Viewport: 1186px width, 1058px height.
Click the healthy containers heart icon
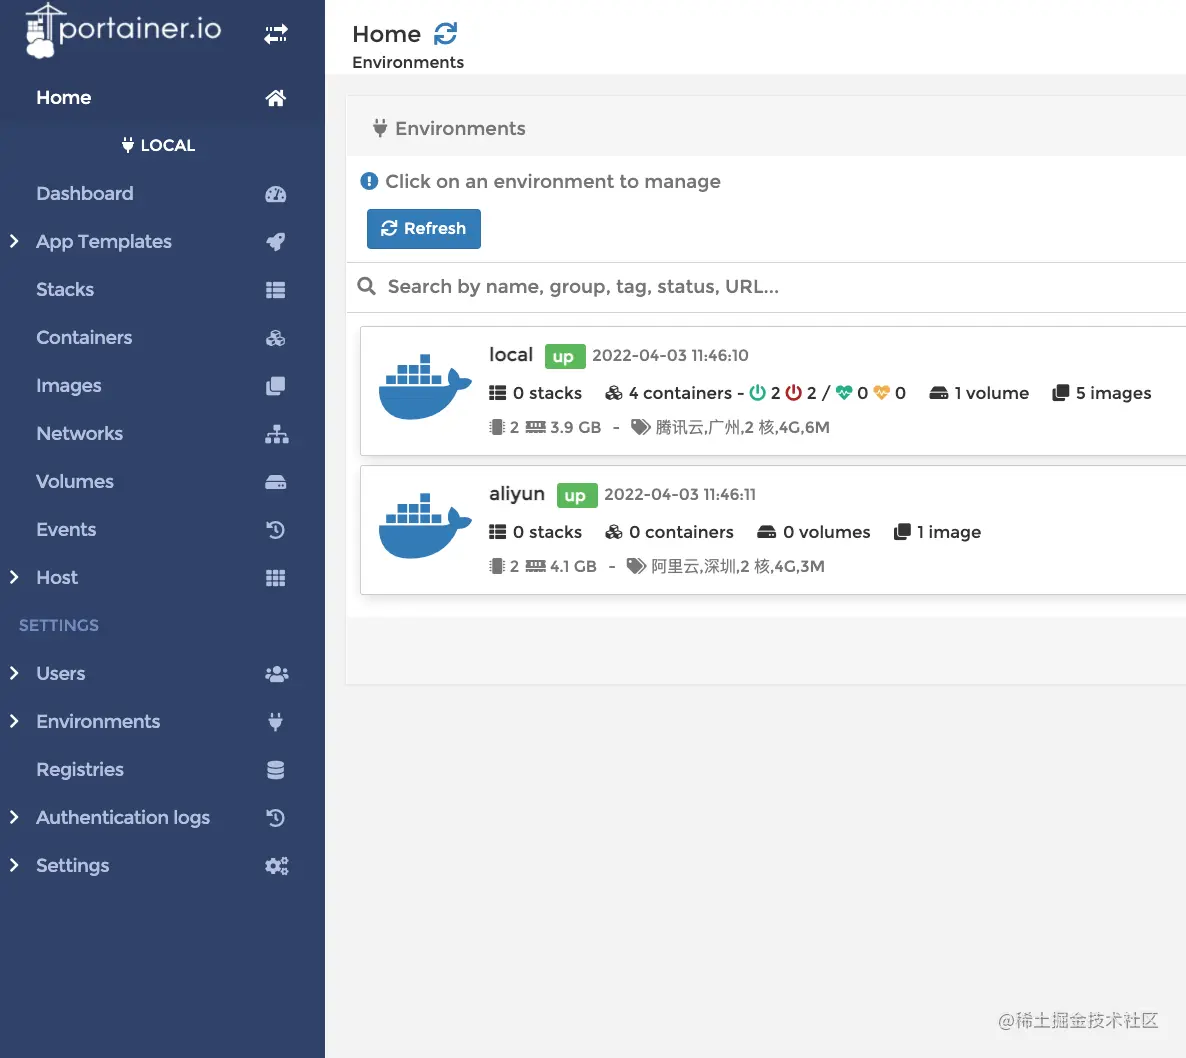tap(844, 392)
